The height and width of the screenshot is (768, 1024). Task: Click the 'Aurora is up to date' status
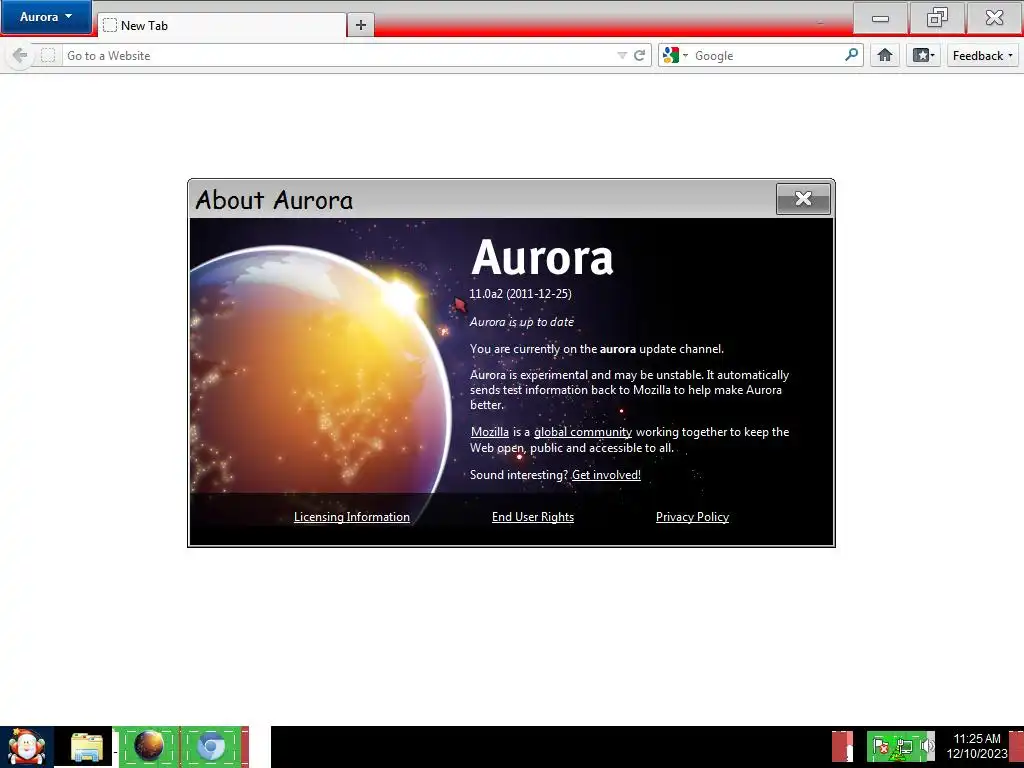[522, 321]
